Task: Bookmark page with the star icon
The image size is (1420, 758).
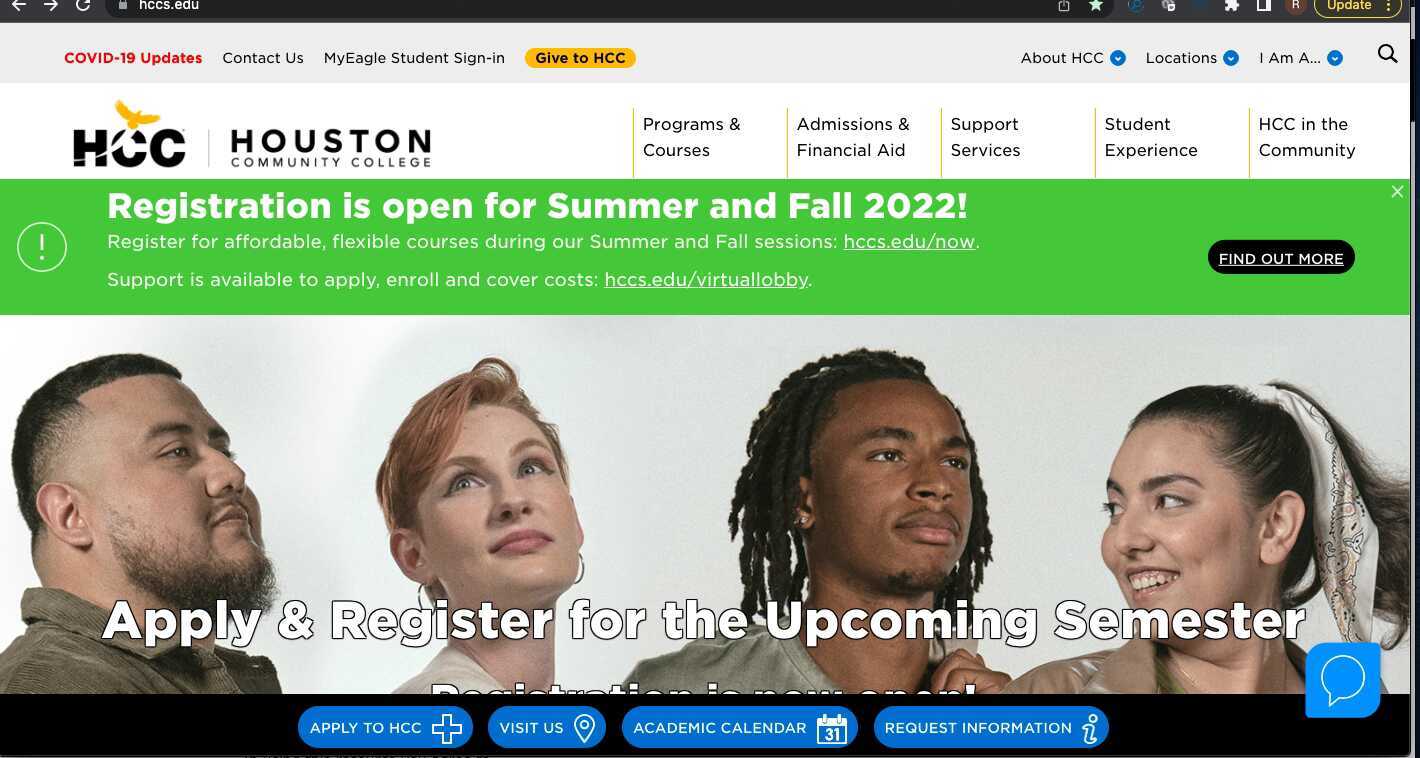Action: pyautogui.click(x=1096, y=6)
